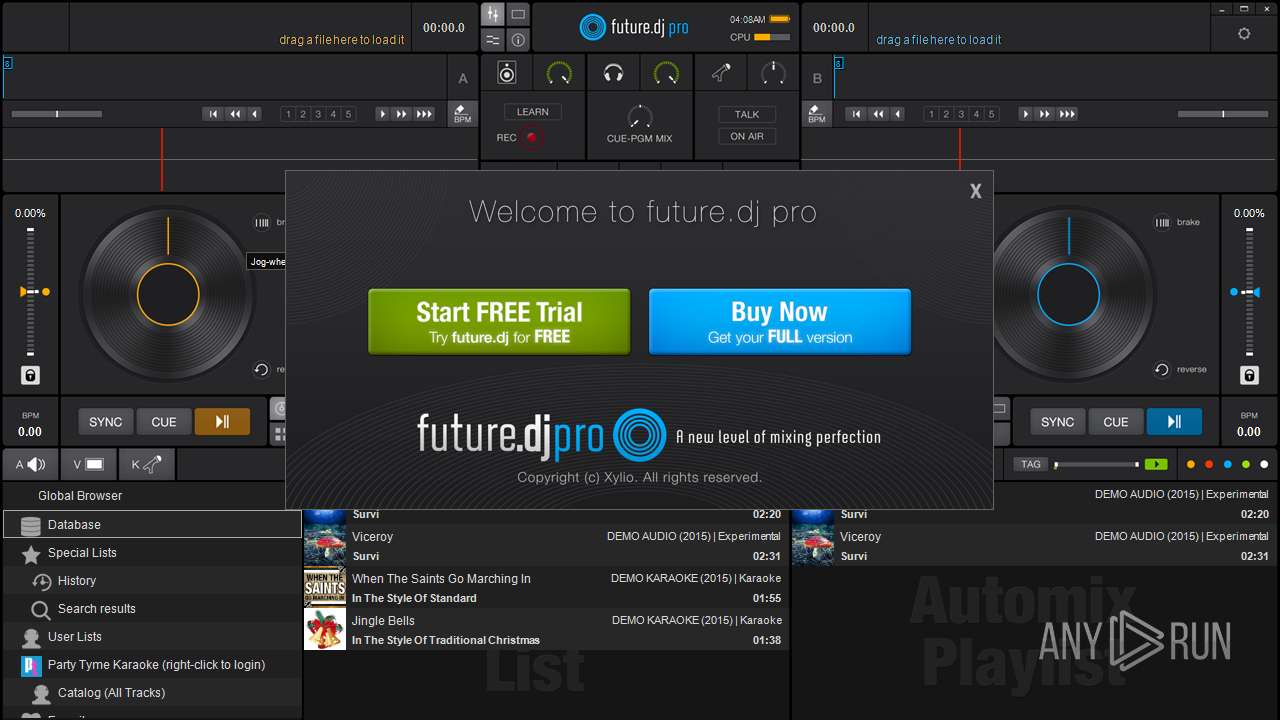This screenshot has height=720, width=1280.
Task: Close the welcome dialog with the X
Action: [975, 191]
